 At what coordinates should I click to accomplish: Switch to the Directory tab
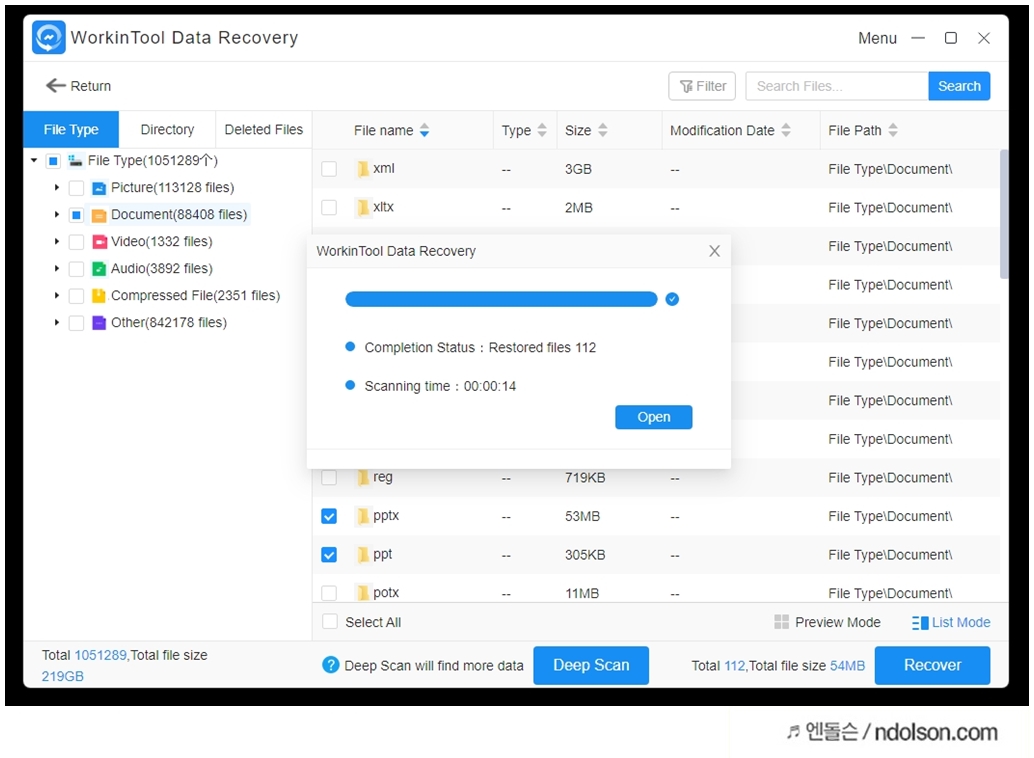pos(167,130)
